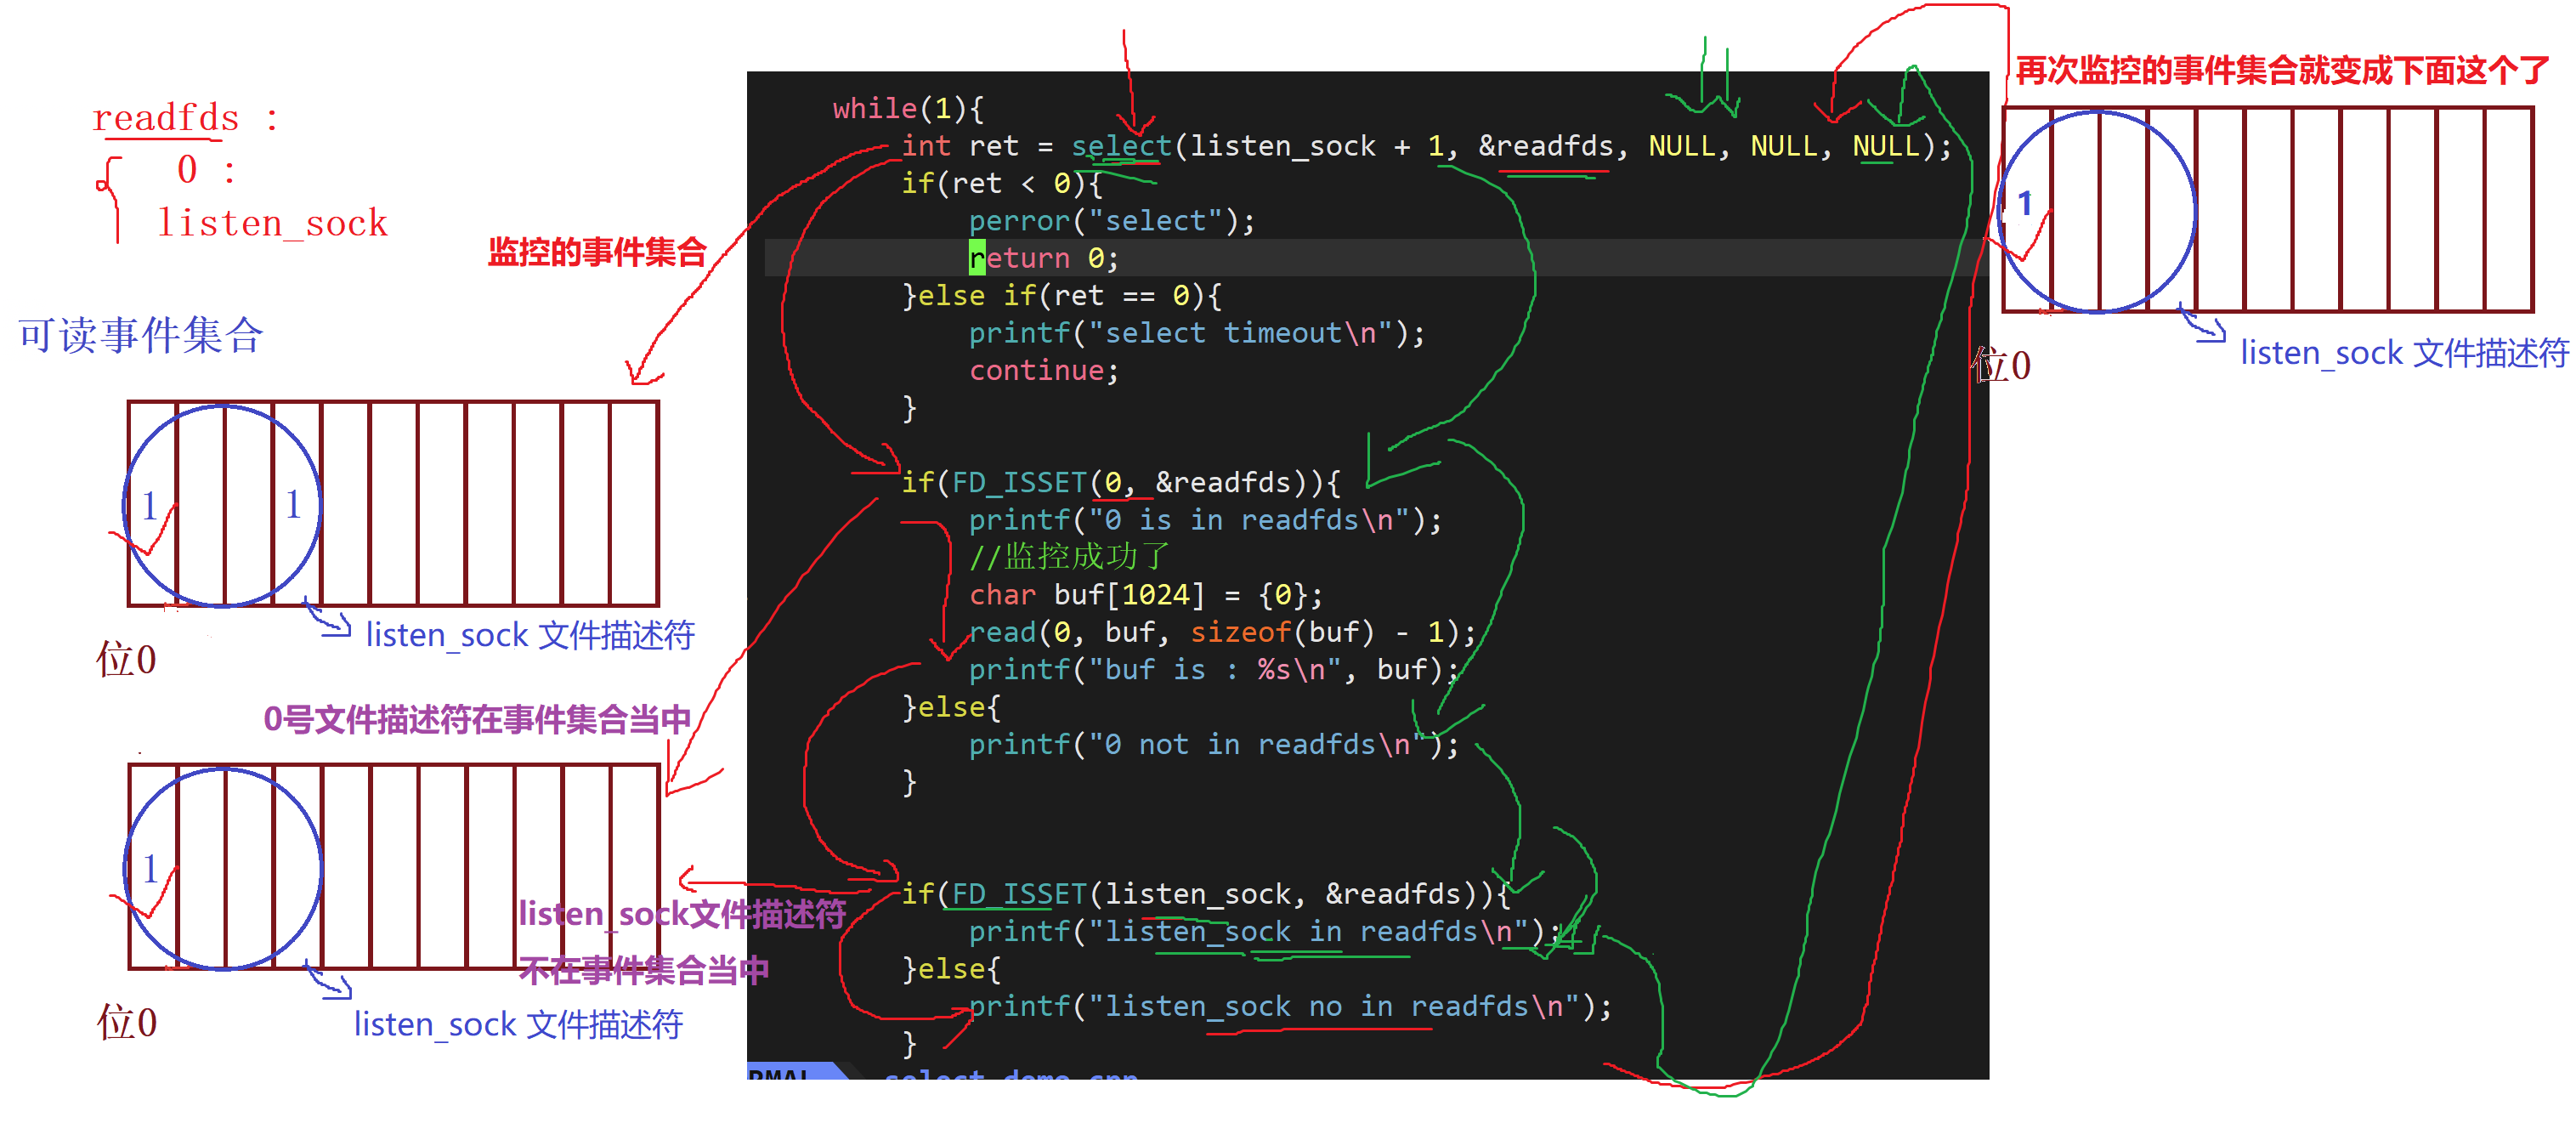Click the red 'listen_sock' label under readfds

tap(272, 222)
